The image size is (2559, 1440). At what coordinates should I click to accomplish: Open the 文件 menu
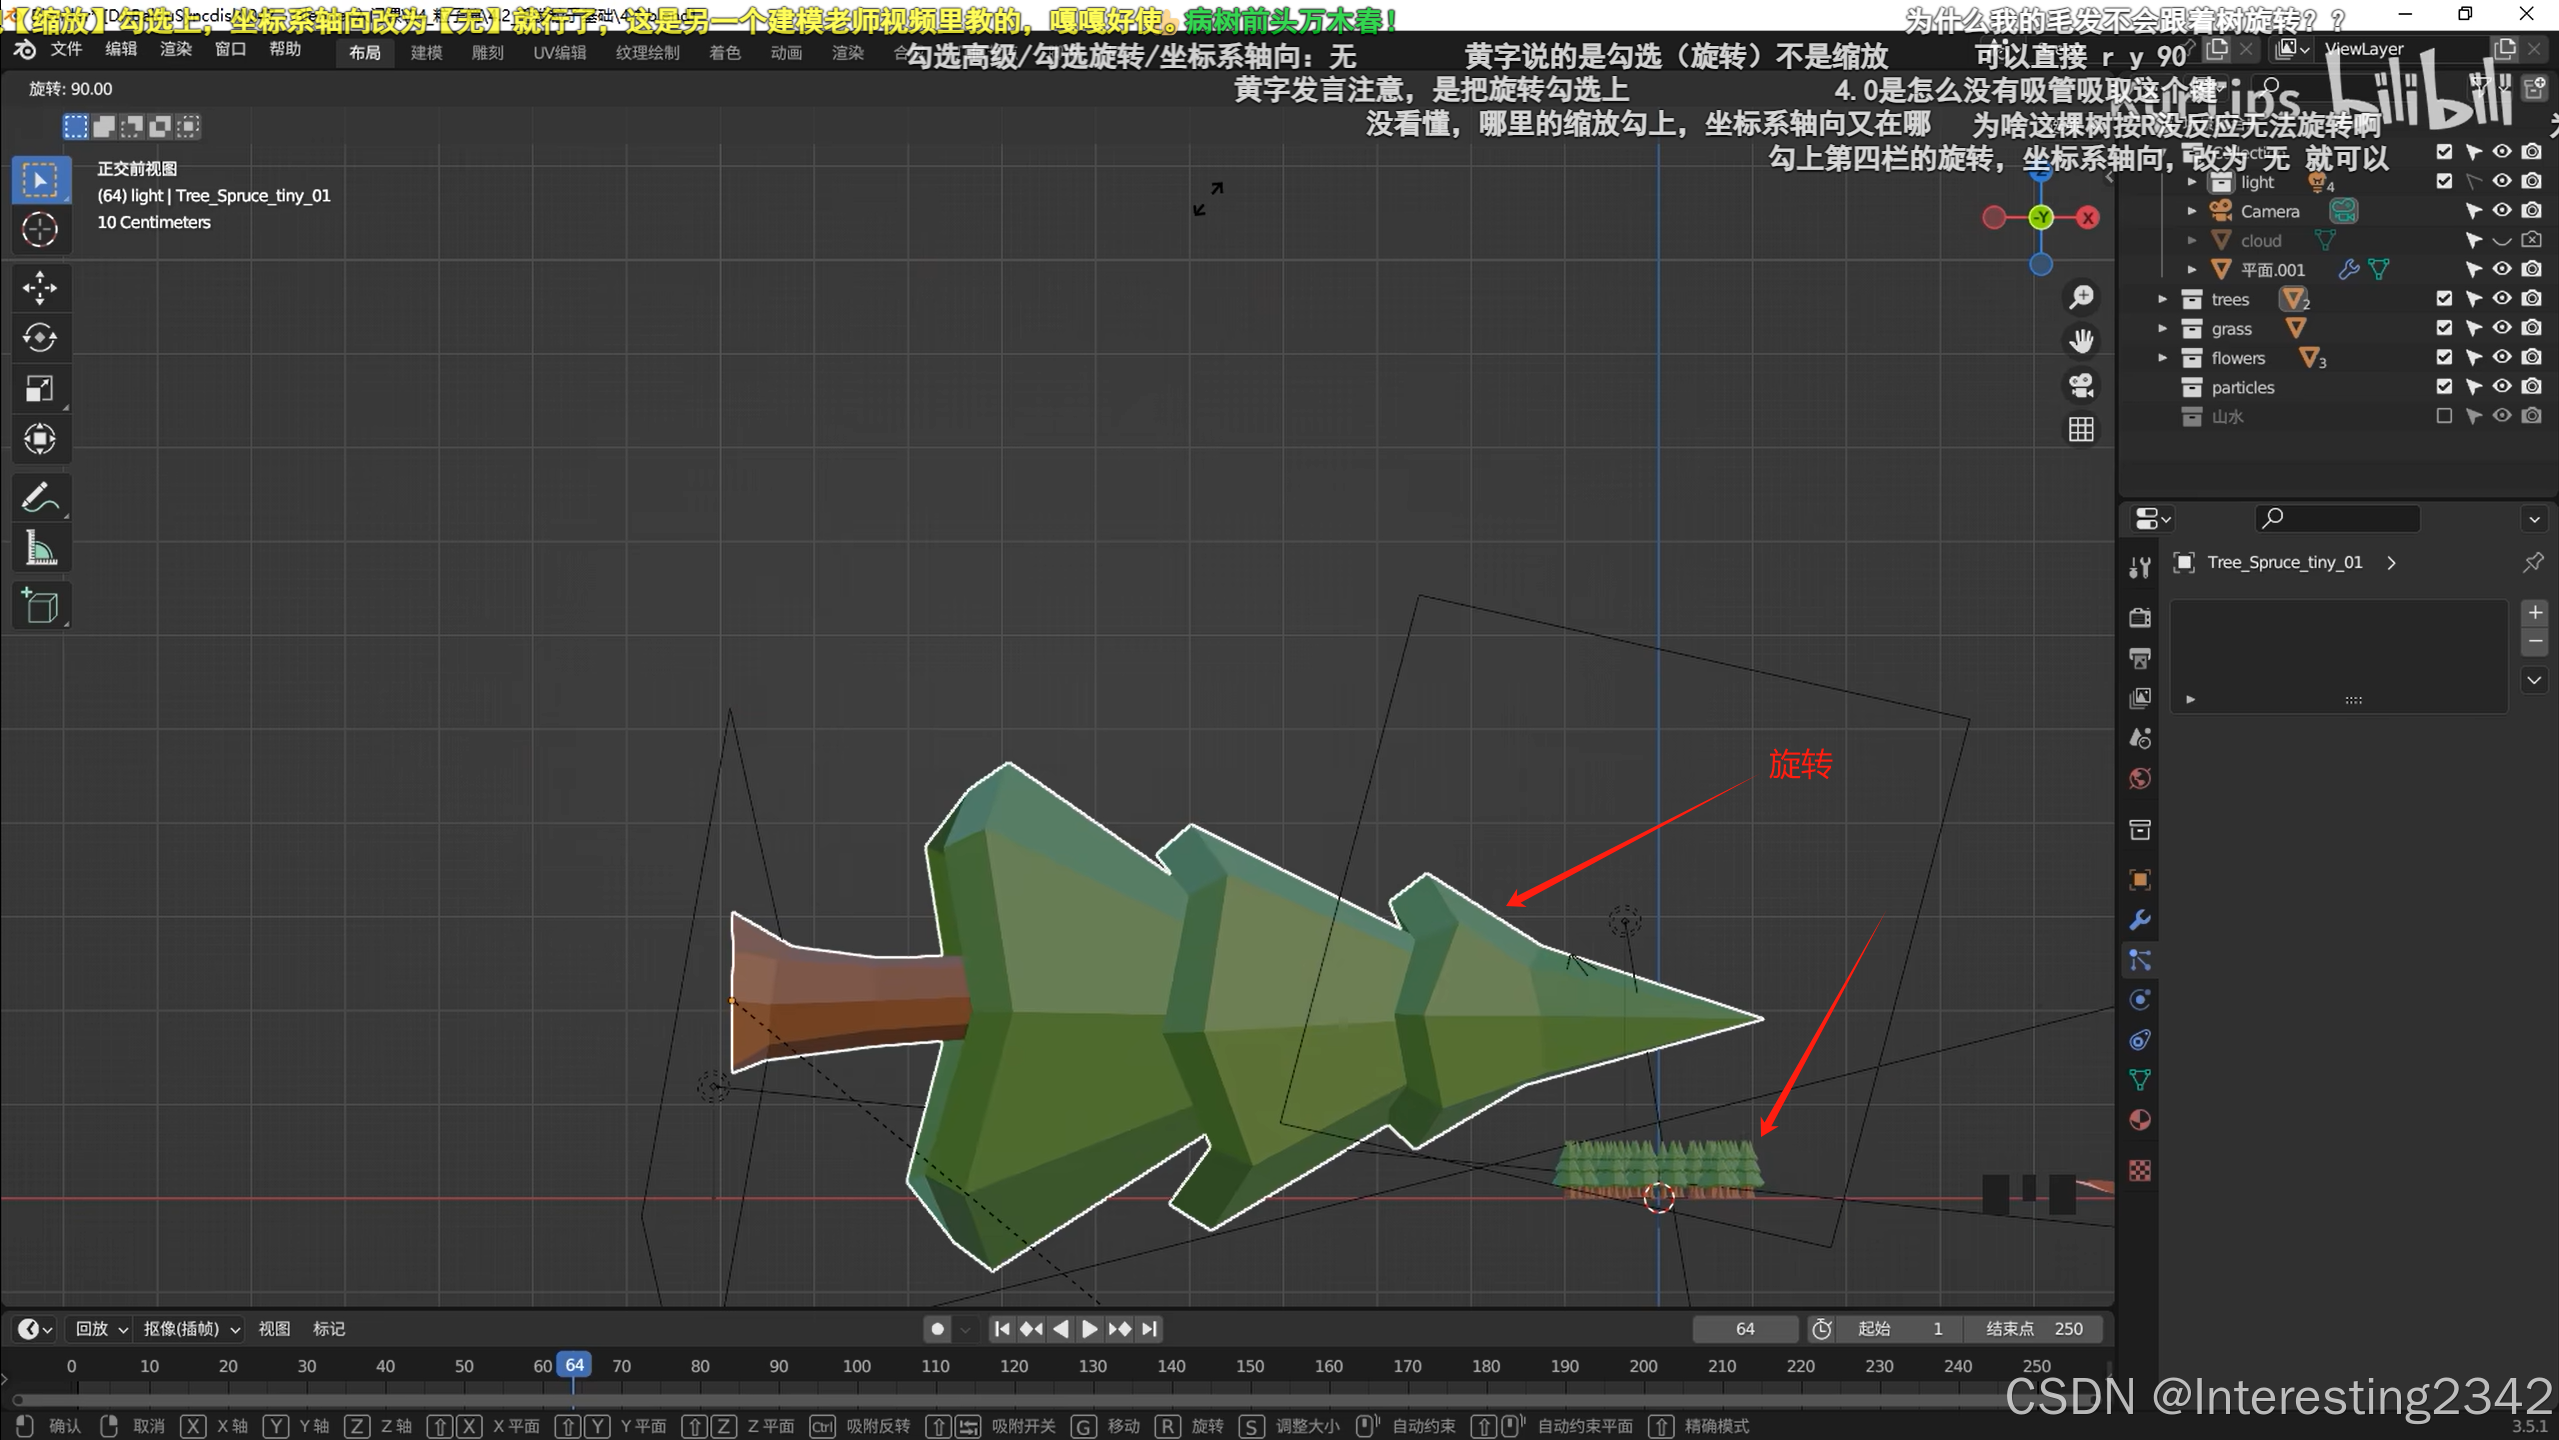pos(65,49)
